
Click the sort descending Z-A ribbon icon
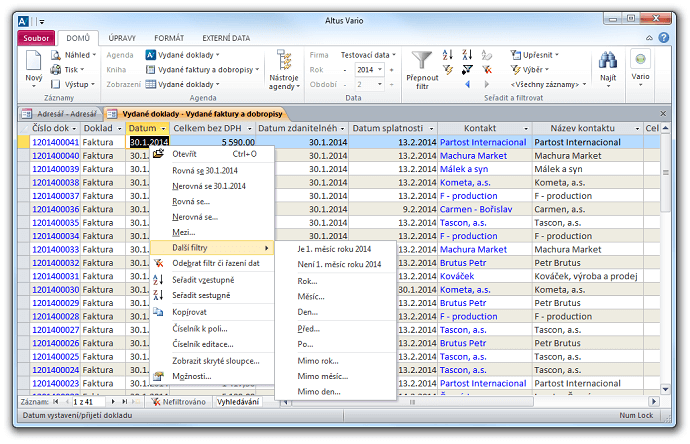467,55
